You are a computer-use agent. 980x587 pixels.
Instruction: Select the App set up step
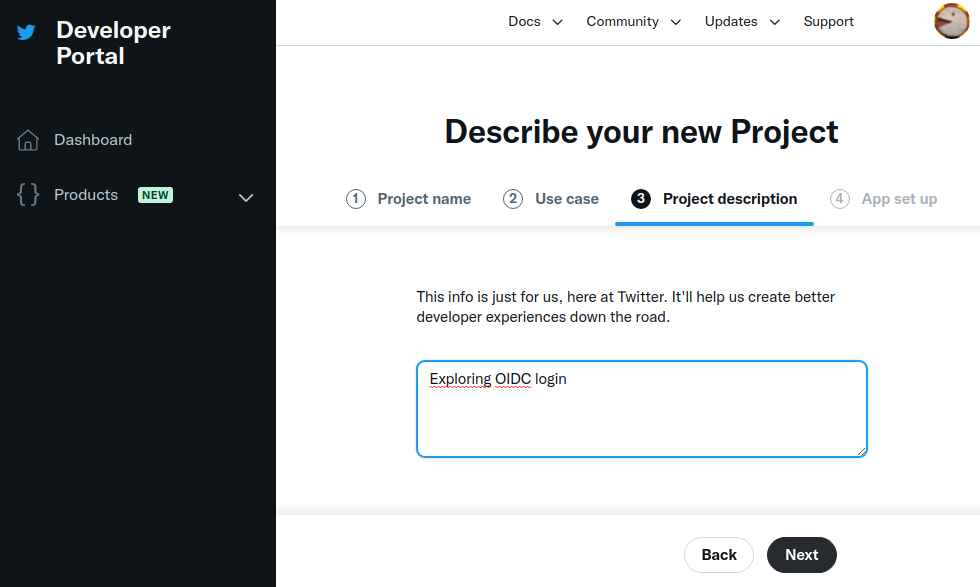click(x=899, y=199)
